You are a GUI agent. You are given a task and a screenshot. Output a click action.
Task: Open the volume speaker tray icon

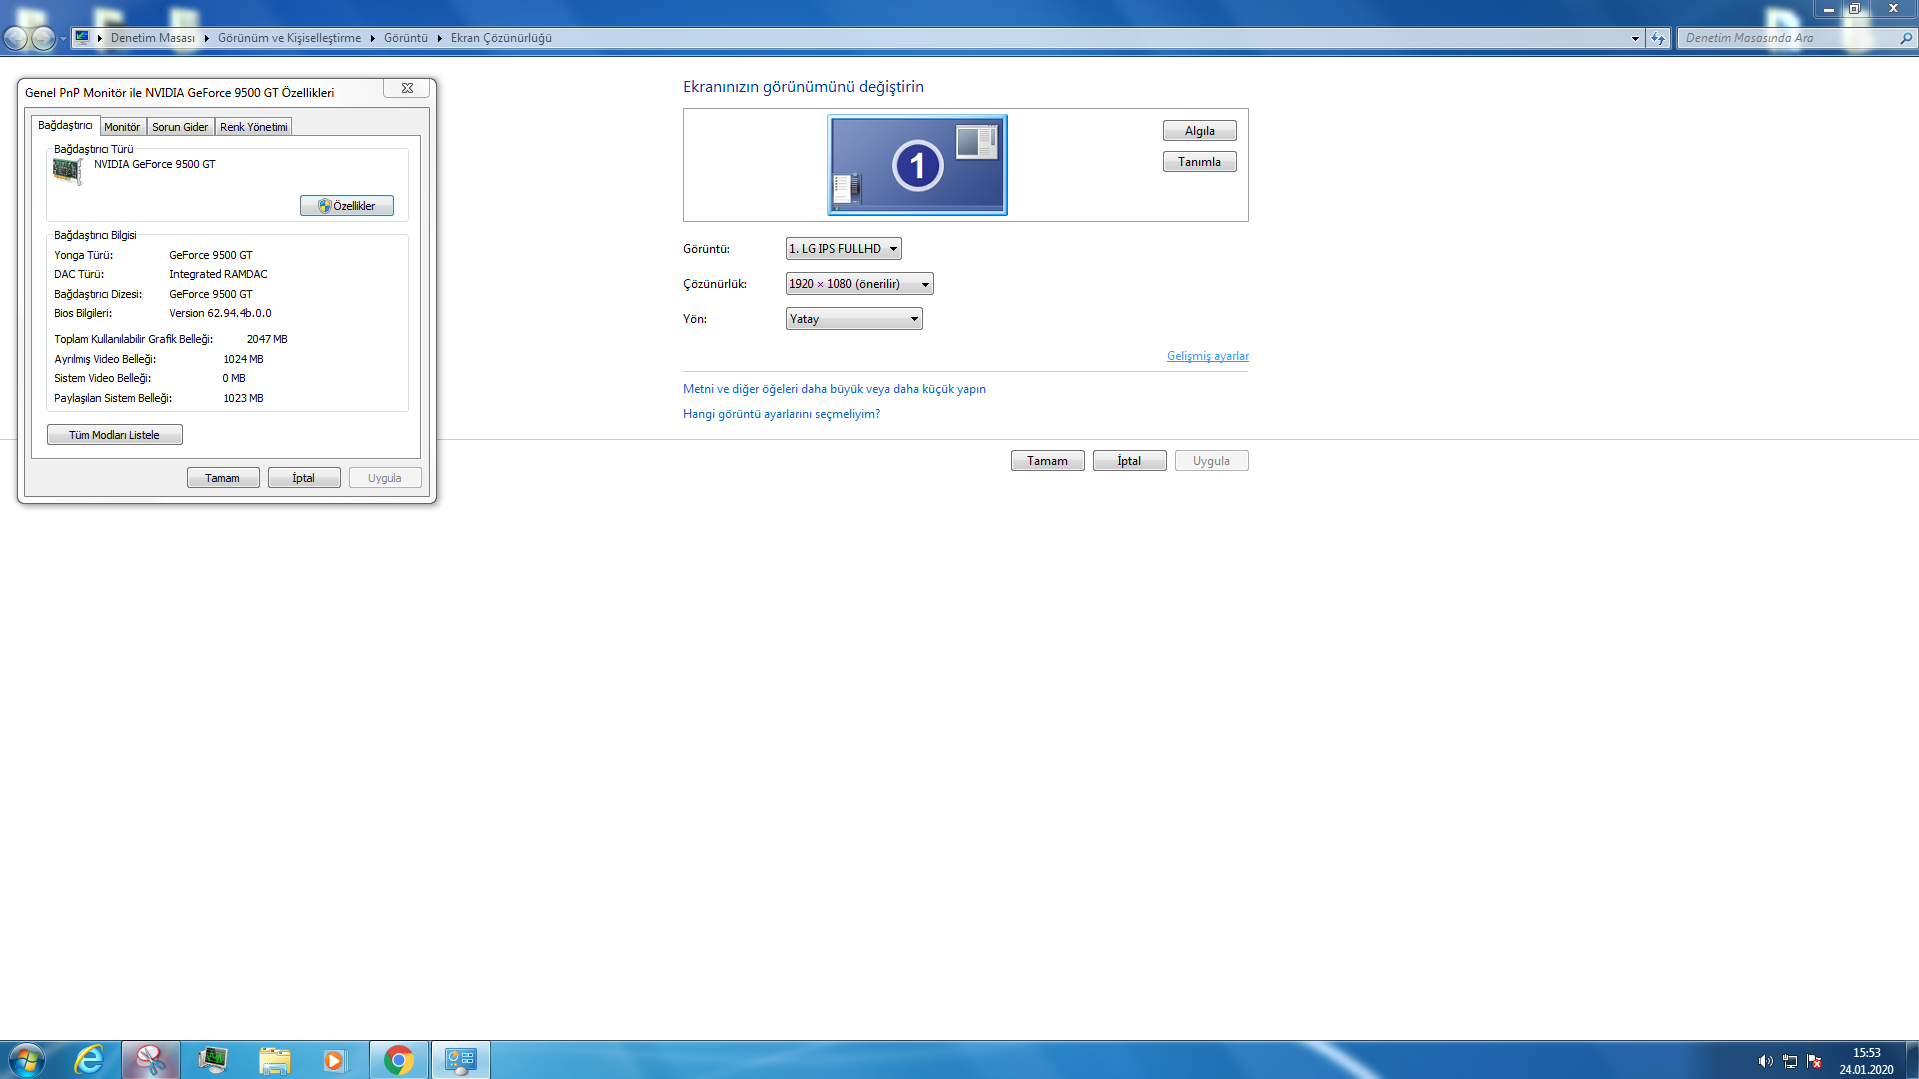point(1765,1061)
